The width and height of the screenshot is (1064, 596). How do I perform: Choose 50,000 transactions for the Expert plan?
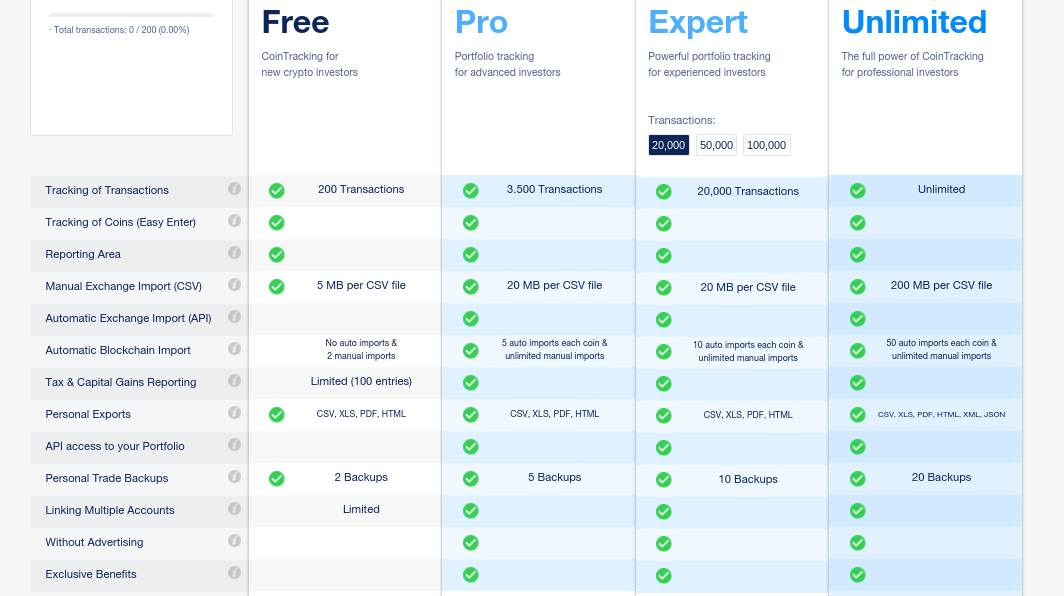click(716, 145)
